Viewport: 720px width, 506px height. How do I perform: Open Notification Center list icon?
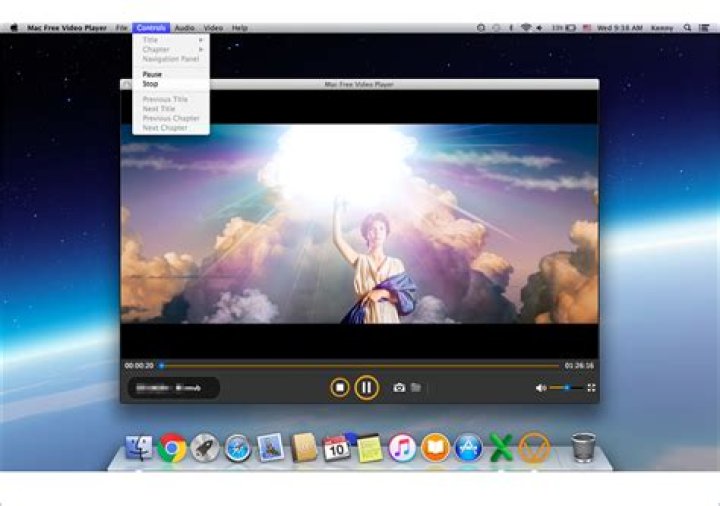click(x=704, y=28)
